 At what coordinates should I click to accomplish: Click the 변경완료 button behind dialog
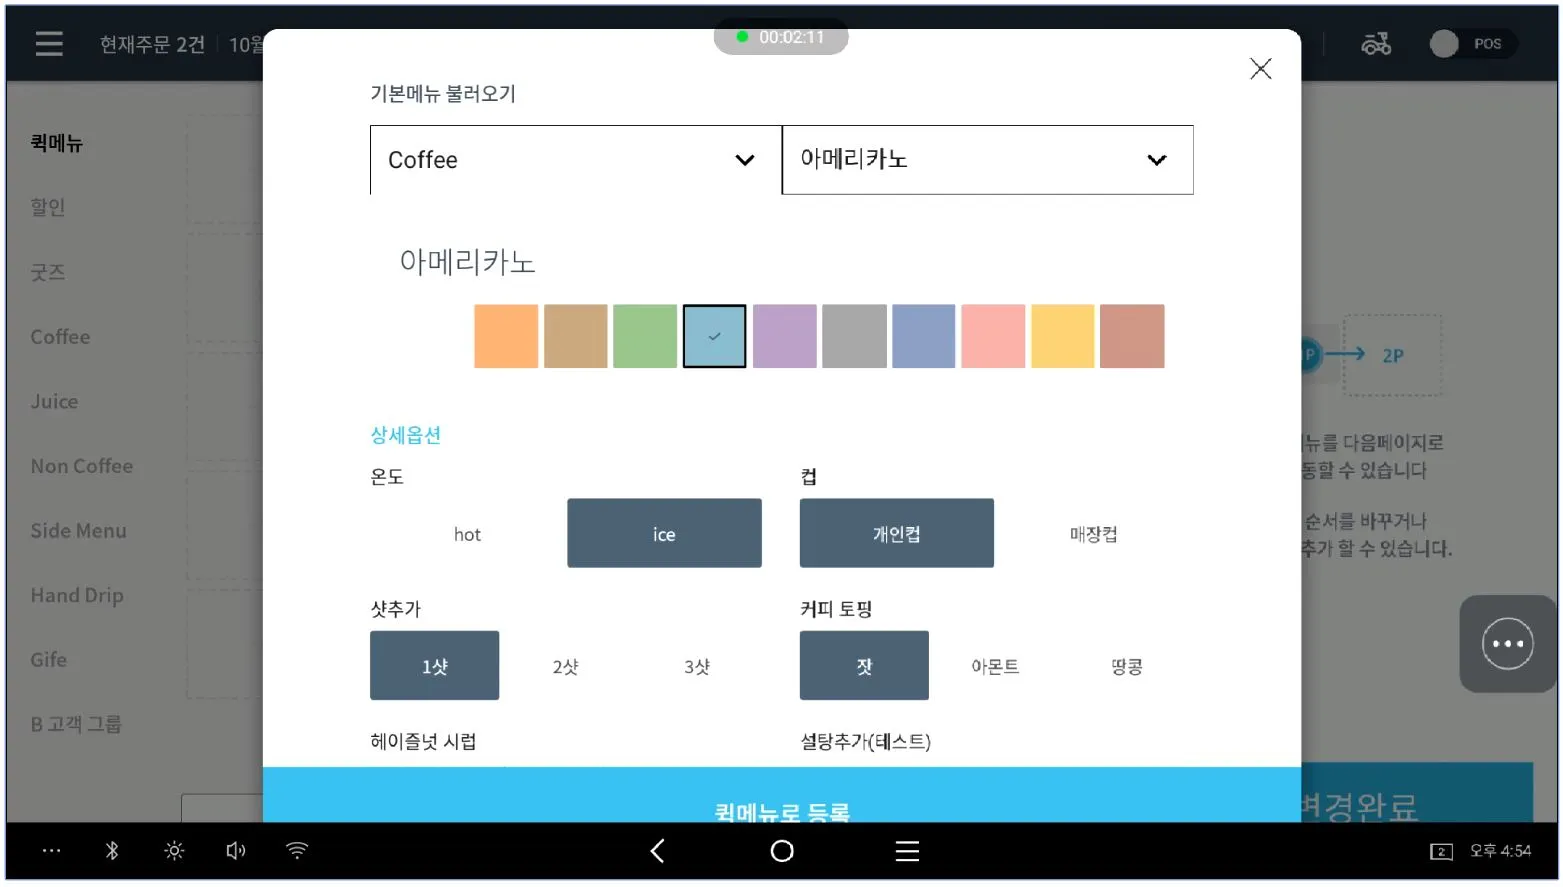pyautogui.click(x=1417, y=794)
